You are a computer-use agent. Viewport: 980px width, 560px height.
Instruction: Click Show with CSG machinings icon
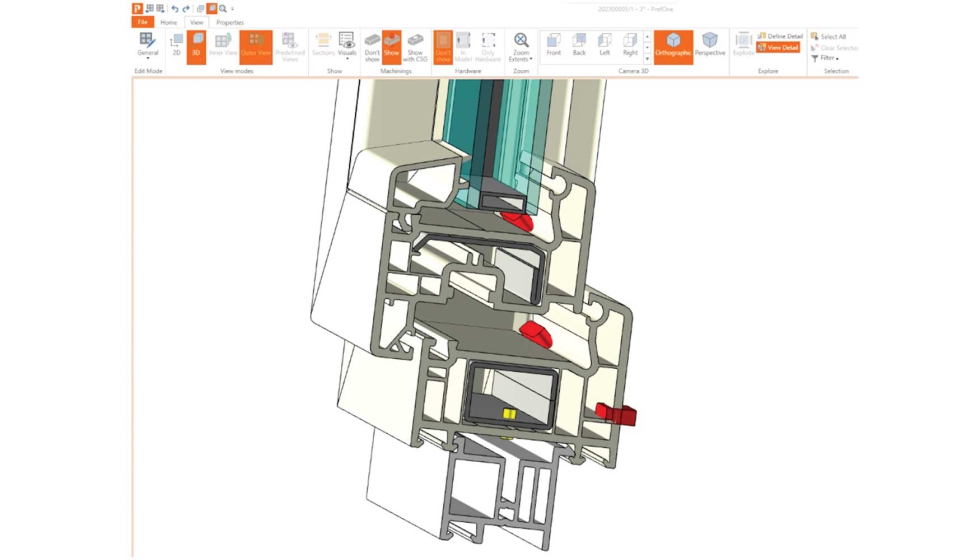(x=414, y=46)
